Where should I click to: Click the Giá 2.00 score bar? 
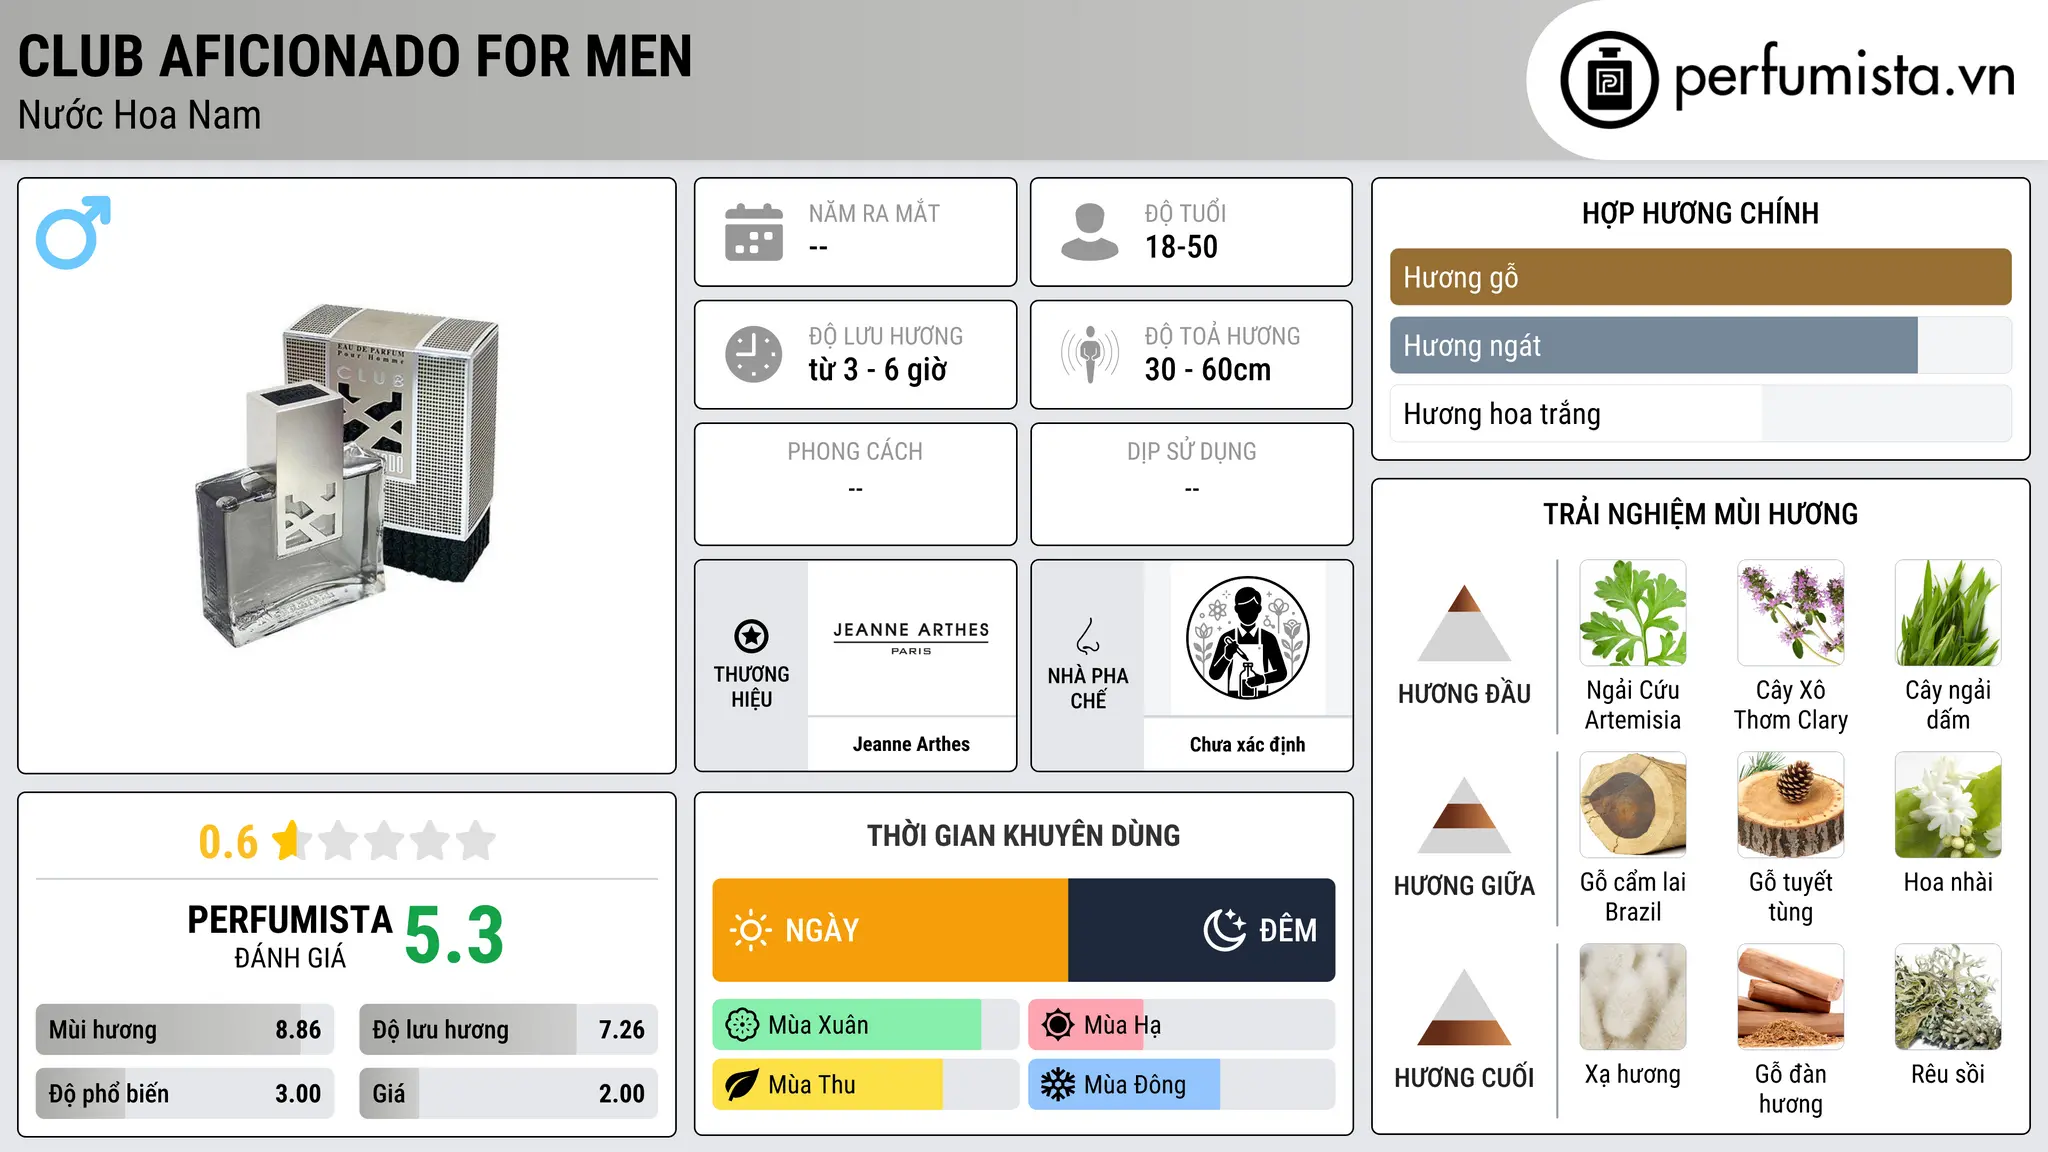(508, 1093)
